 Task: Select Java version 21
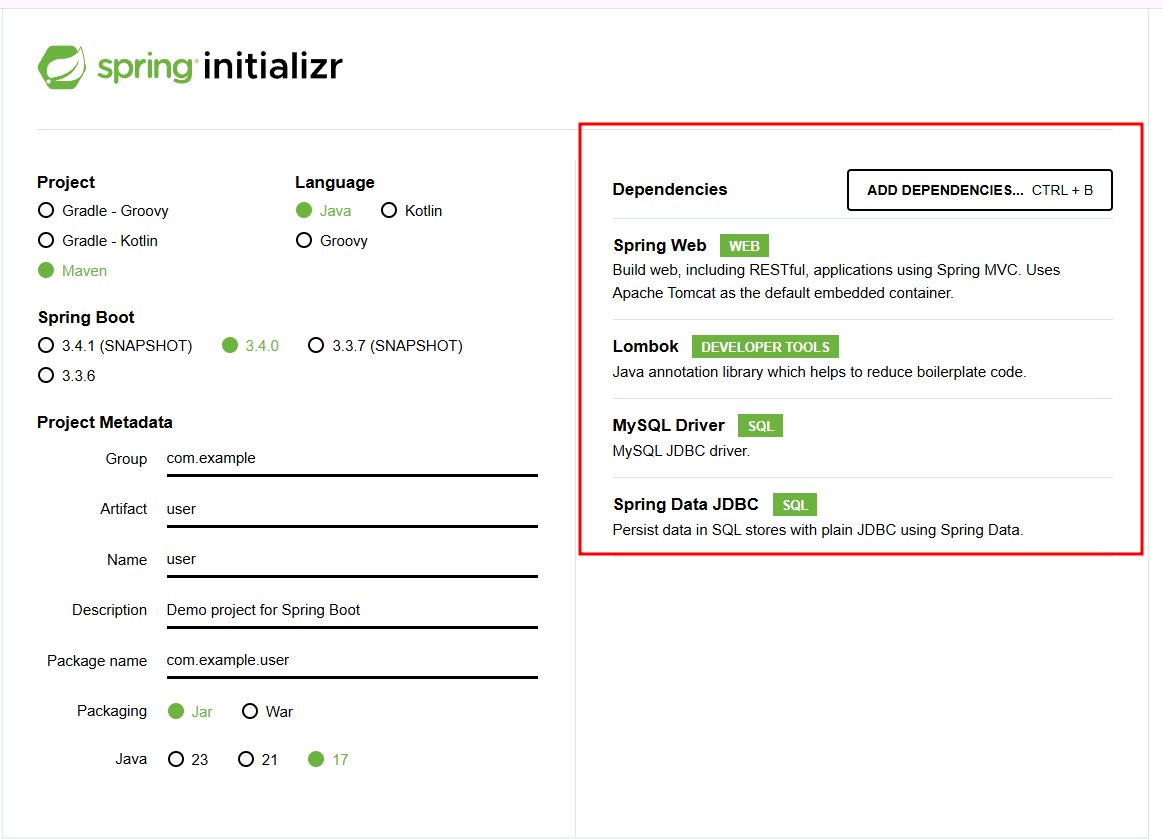258,760
